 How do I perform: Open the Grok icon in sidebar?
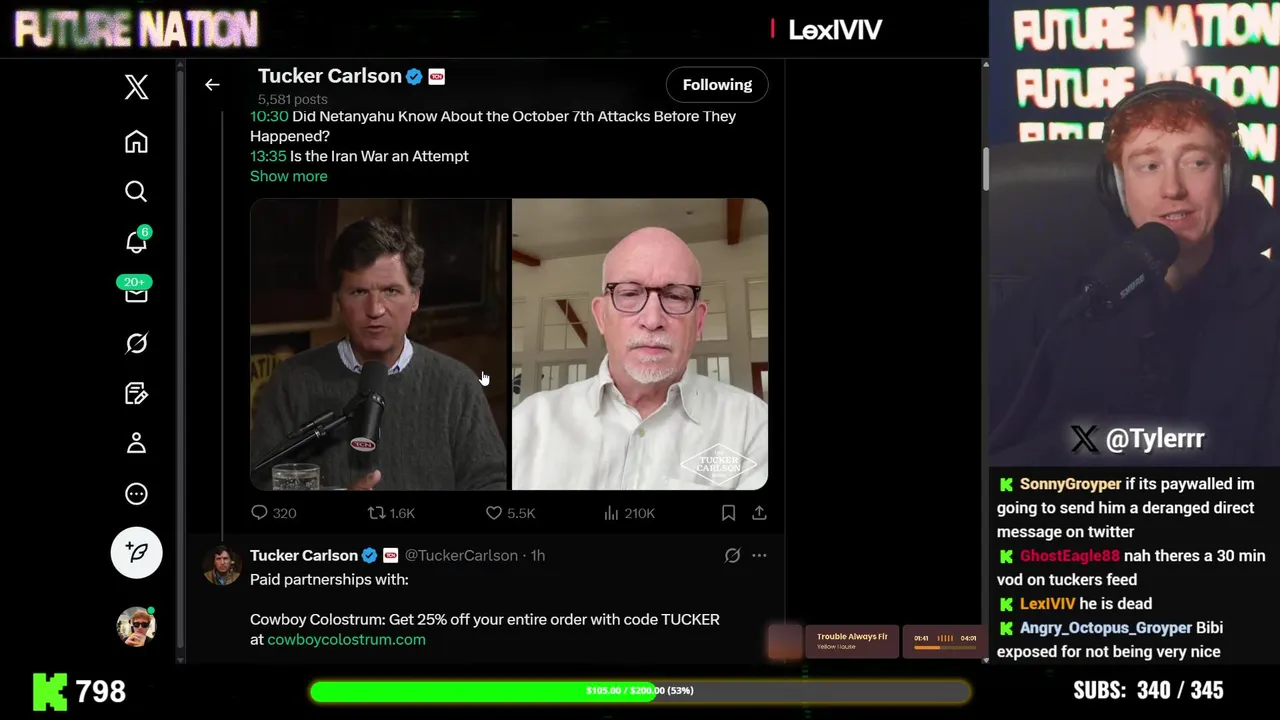(x=136, y=343)
